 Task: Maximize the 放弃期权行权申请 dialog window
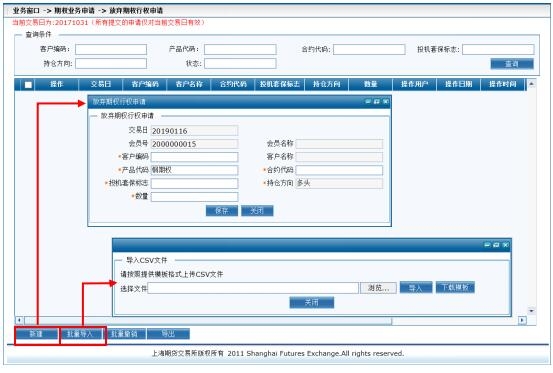pos(377,102)
